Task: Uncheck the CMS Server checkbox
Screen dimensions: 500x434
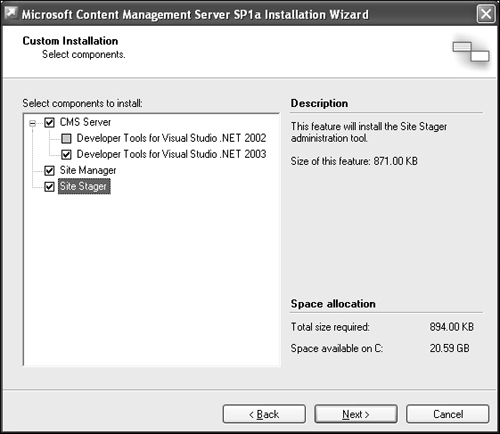Action: [x=49, y=123]
